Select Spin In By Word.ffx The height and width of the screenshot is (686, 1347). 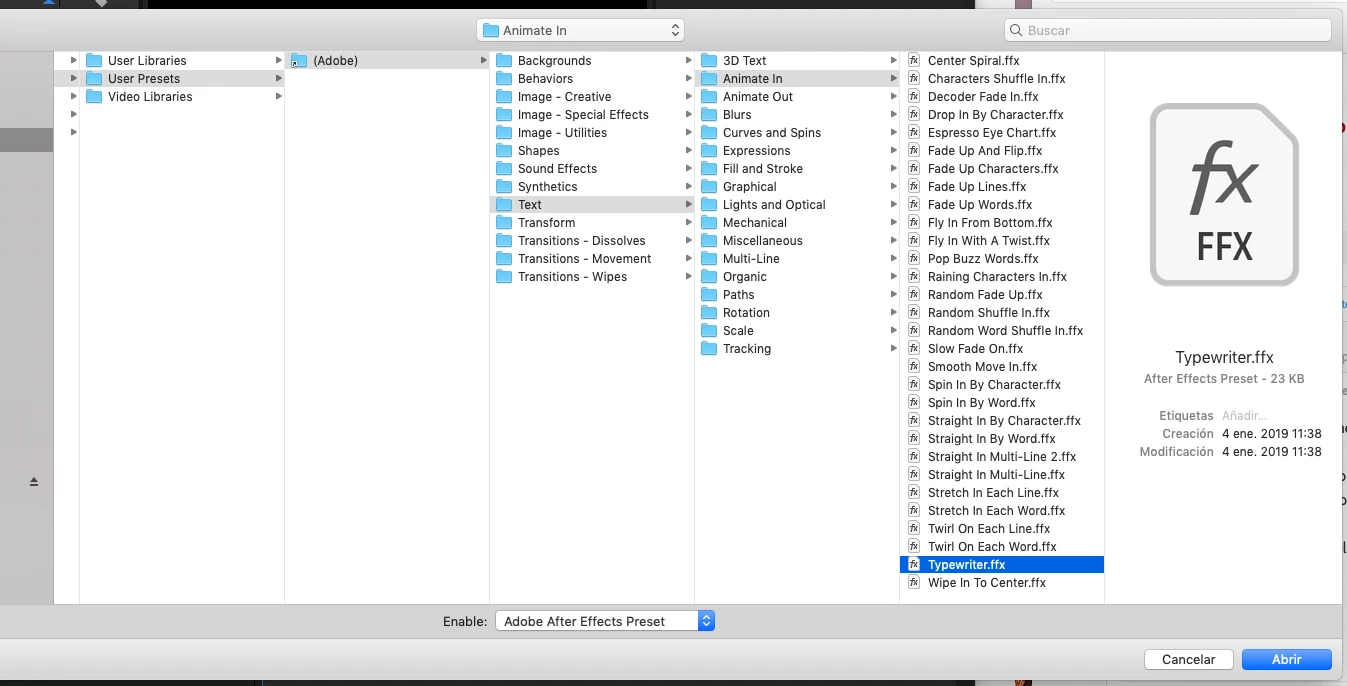1002,402
